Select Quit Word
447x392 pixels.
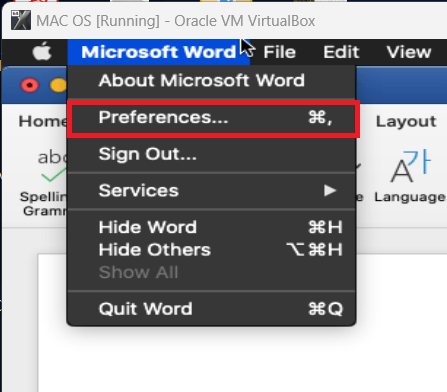[211, 309]
